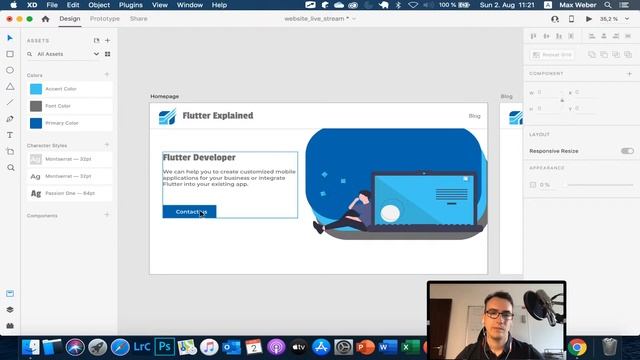
Task: Select the Line tool
Action: point(10,102)
